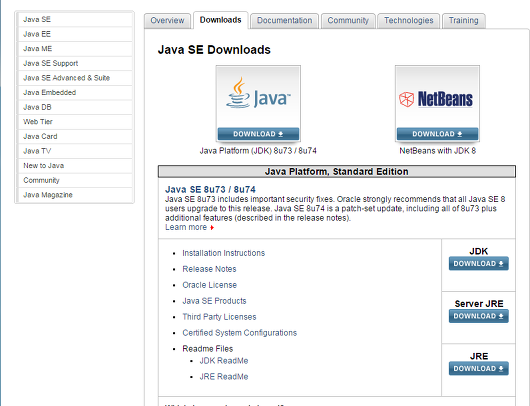Open Java Magazine sidebar entry
Viewport: 530px width, 406px height.
pos(74,195)
